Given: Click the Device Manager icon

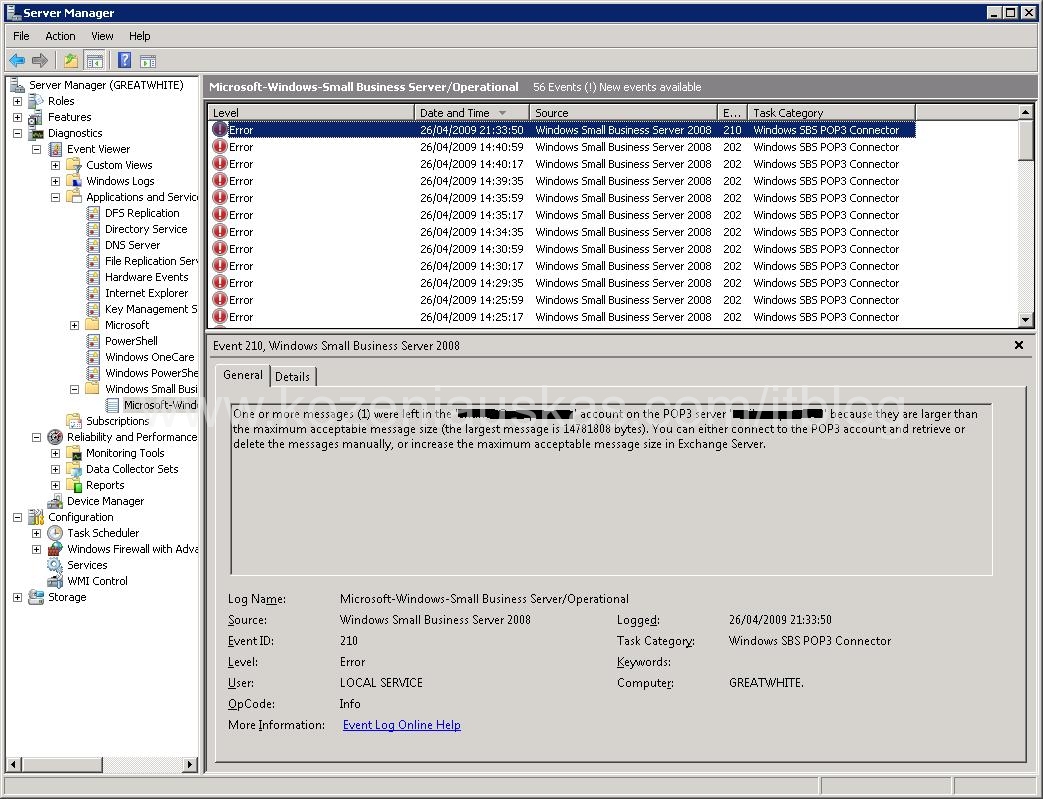Looking at the screenshot, I should point(55,501).
